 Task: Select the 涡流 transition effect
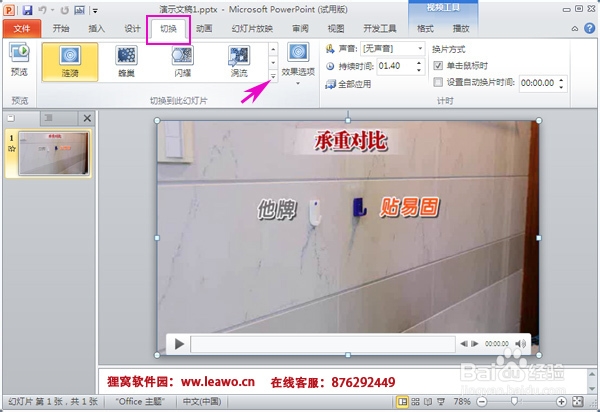239,62
